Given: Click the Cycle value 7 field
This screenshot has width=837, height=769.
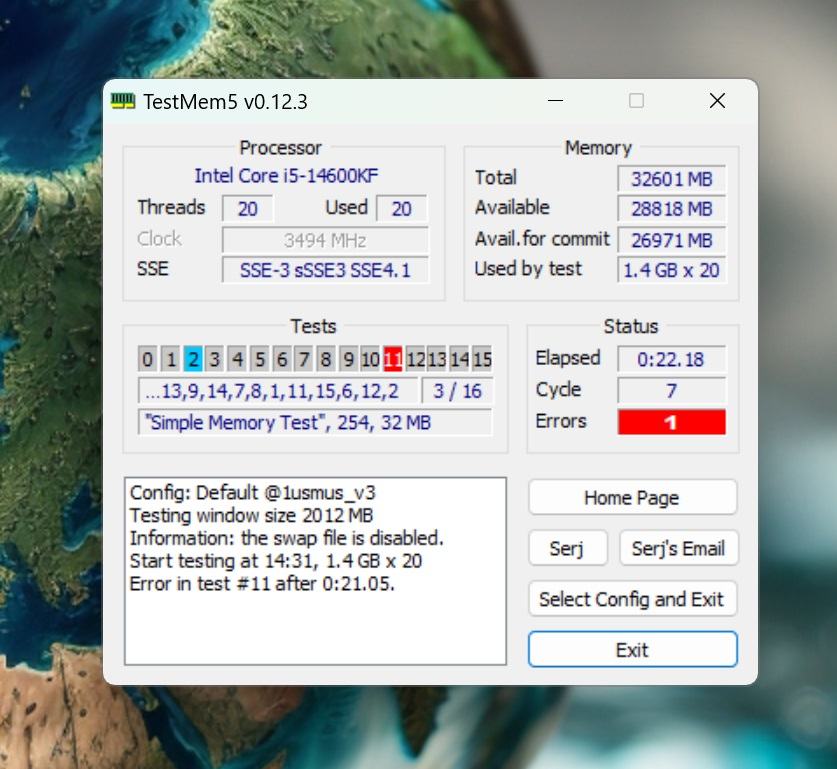Looking at the screenshot, I should (672, 391).
